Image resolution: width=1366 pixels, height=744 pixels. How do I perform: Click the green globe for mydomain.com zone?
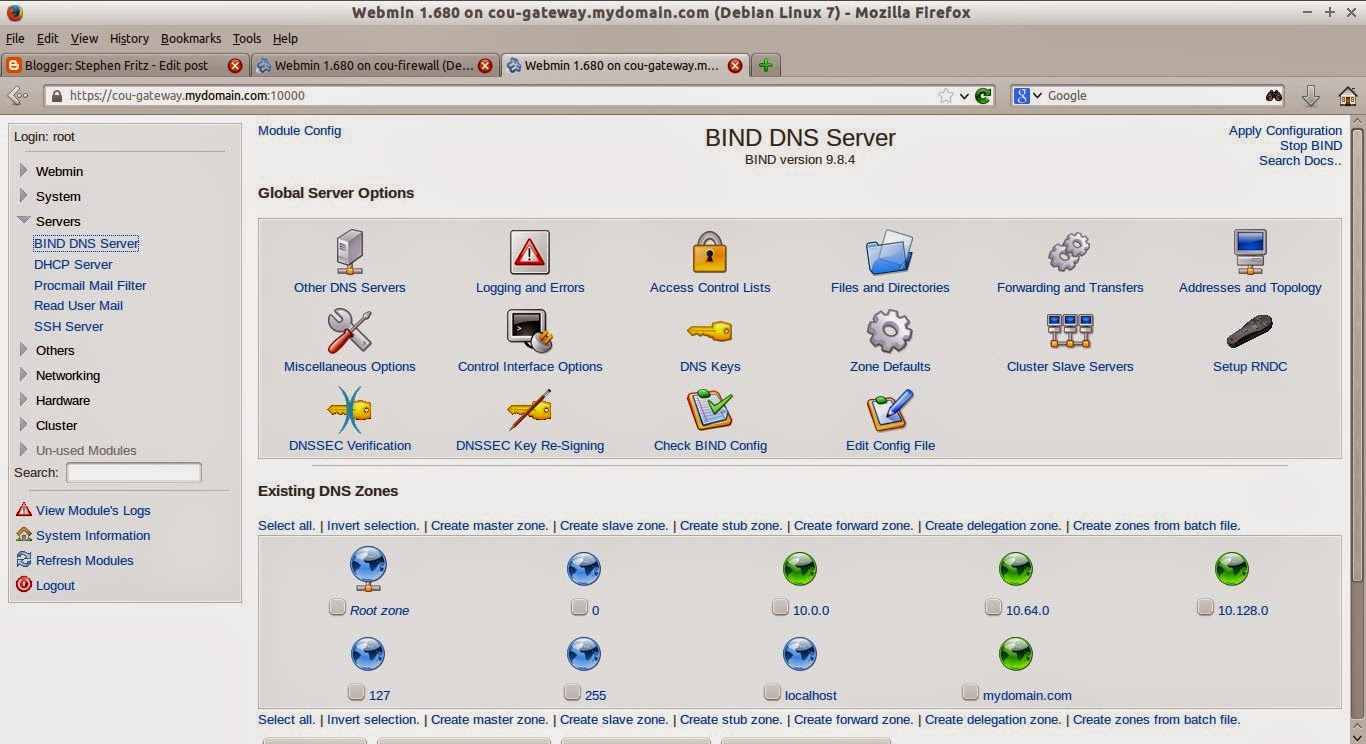pyautogui.click(x=1016, y=654)
